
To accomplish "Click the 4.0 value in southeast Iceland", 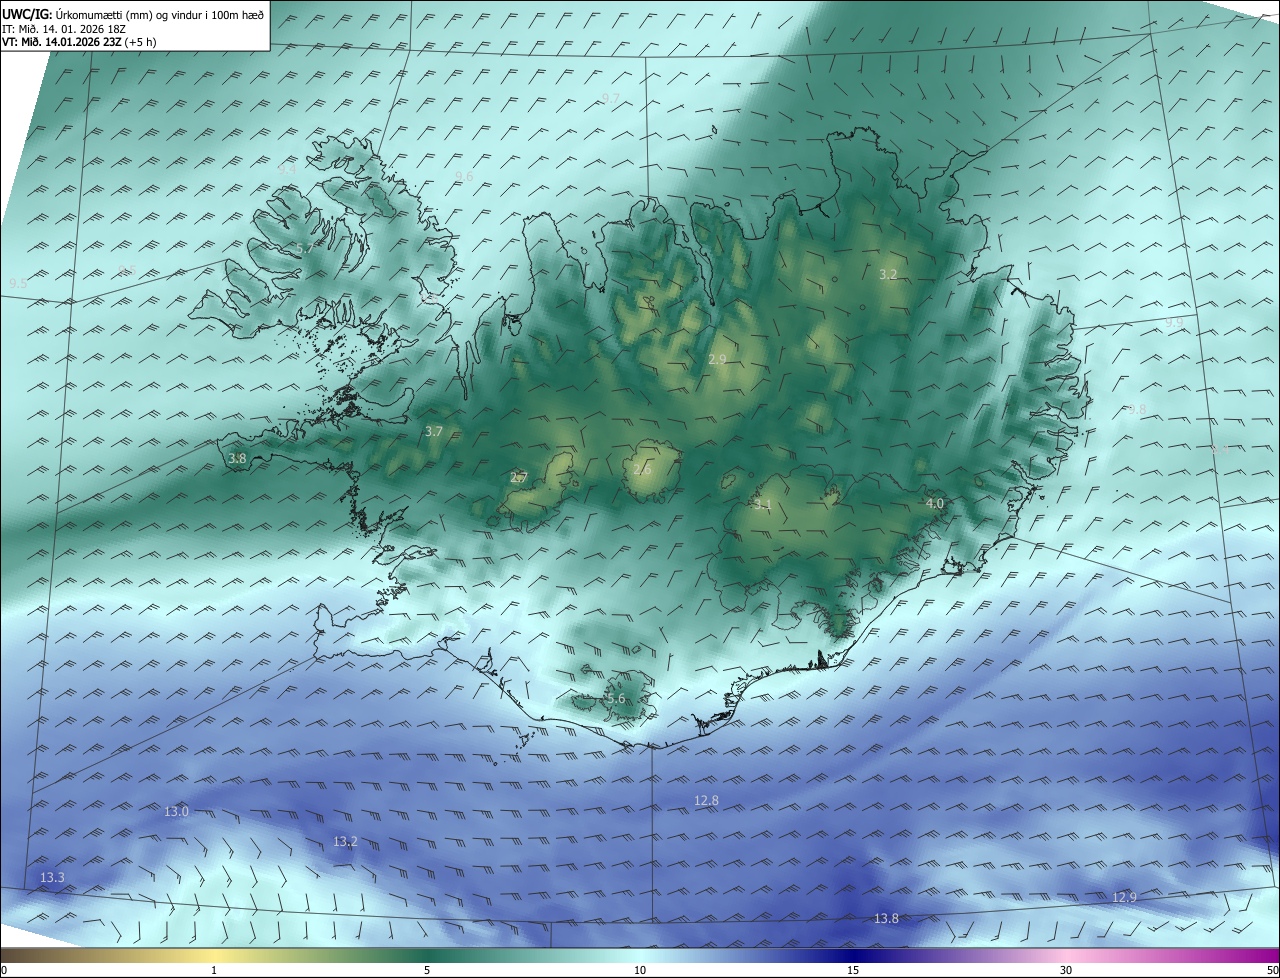I will (x=935, y=504).
